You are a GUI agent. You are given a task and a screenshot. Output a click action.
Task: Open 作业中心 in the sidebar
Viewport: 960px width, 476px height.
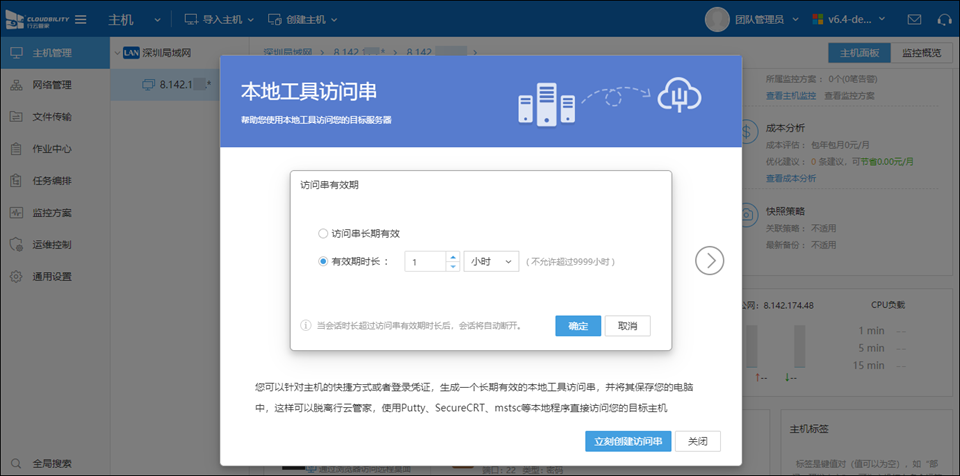pyautogui.click(x=51, y=149)
